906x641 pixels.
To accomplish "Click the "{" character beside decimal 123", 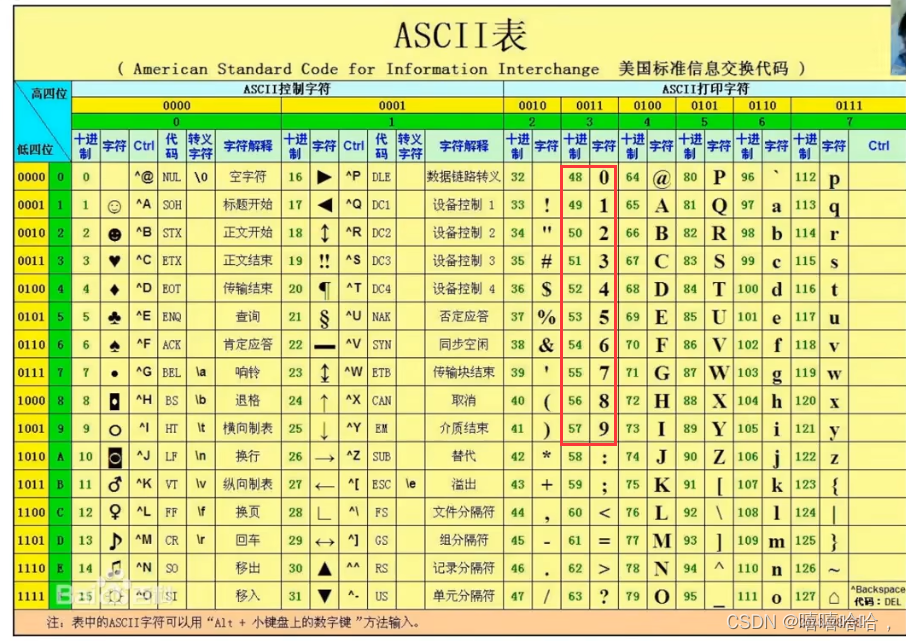I will 834,485.
